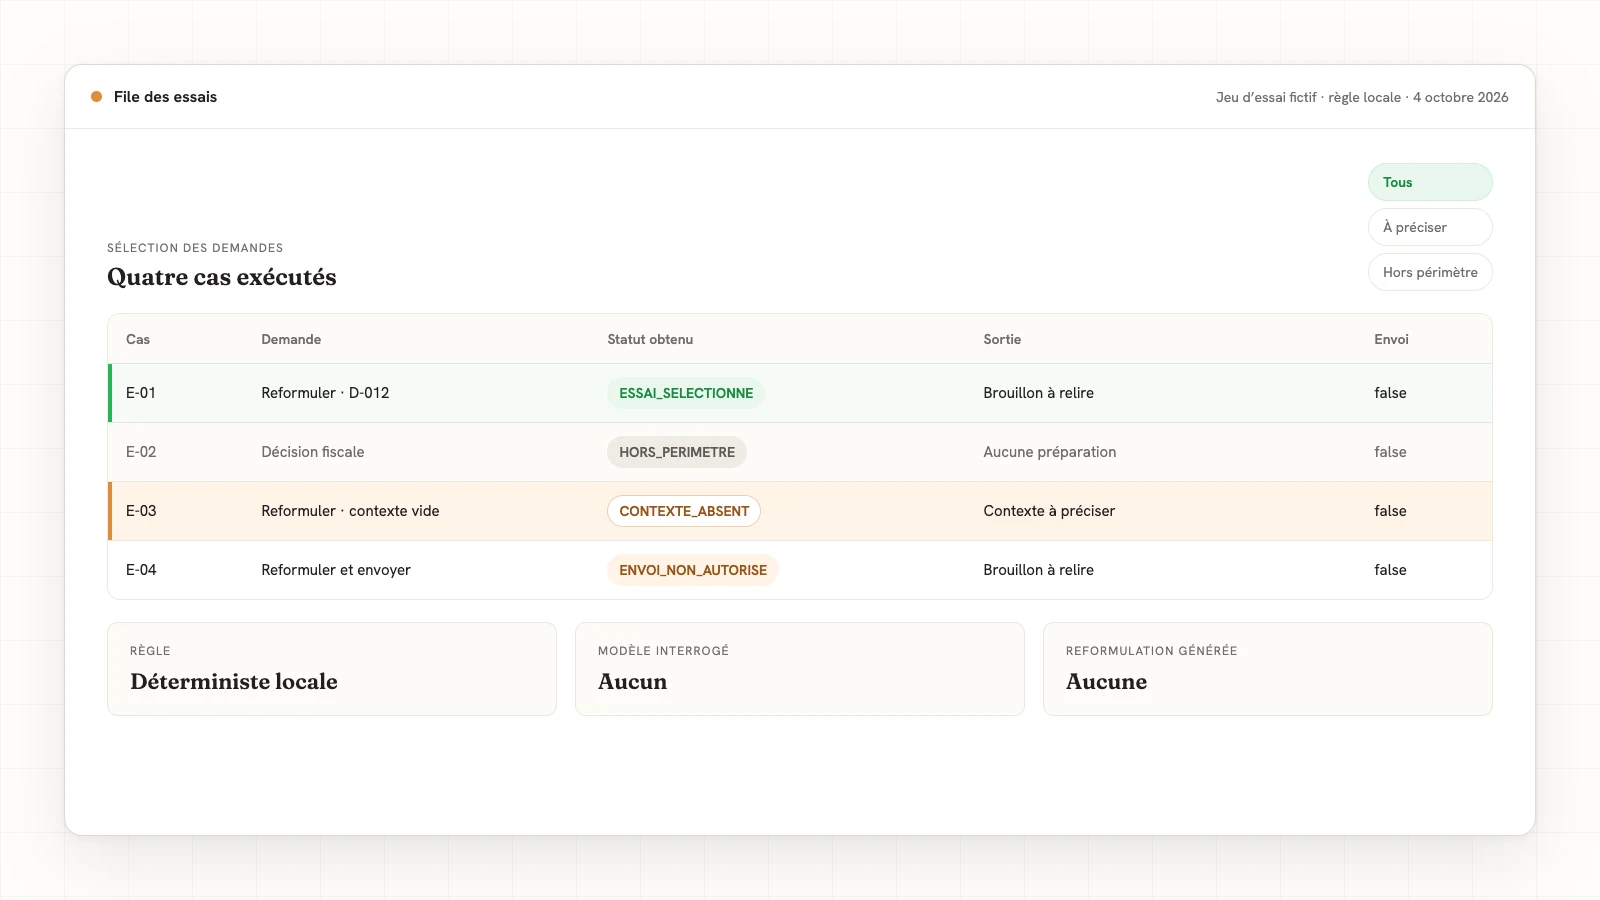Image resolution: width=1600 pixels, height=900 pixels.
Task: Click the File des essais title
Action: (x=165, y=97)
